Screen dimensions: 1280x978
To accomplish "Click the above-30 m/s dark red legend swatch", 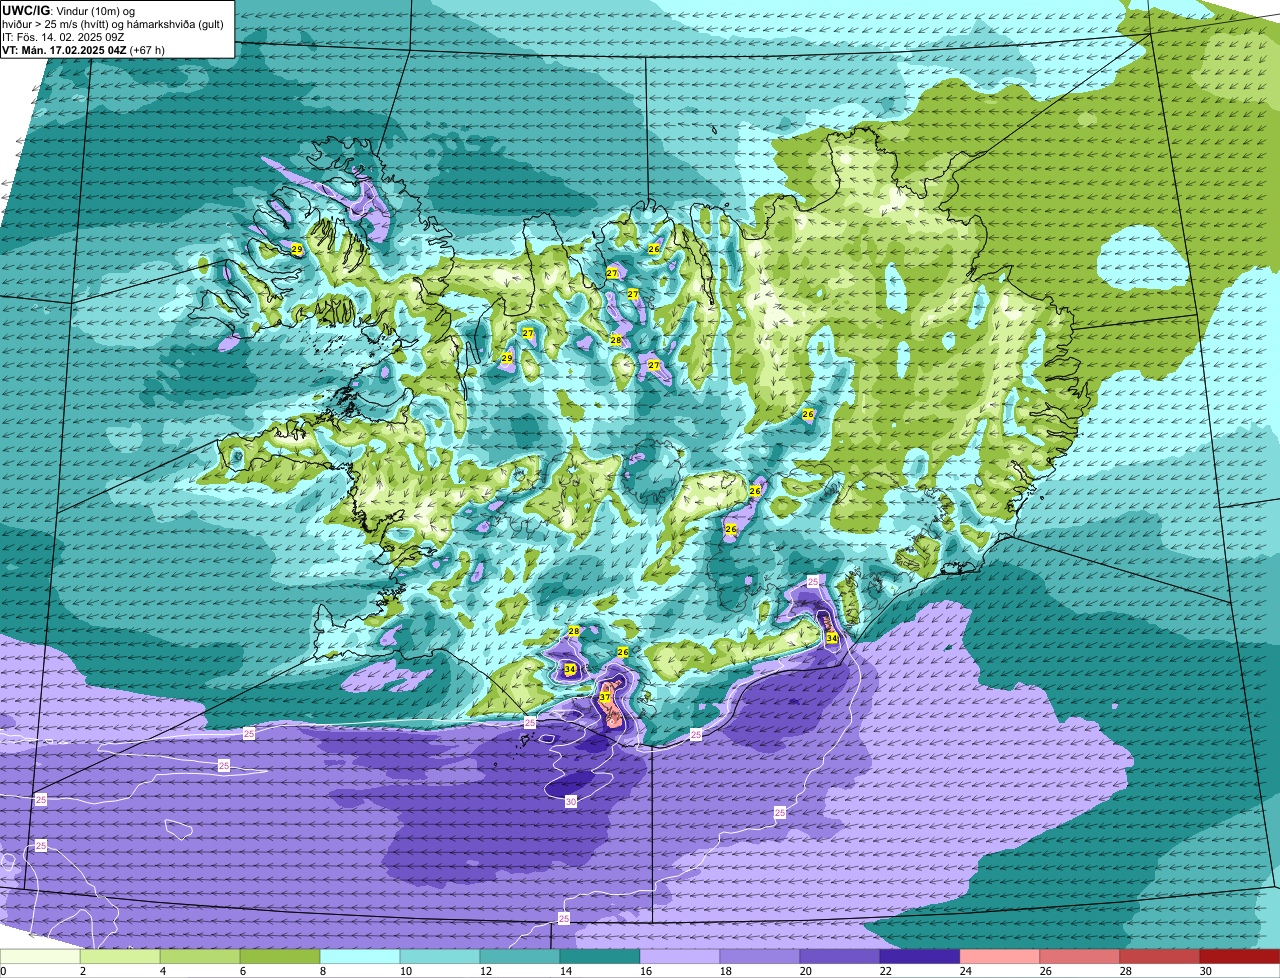I will coord(1240,957).
